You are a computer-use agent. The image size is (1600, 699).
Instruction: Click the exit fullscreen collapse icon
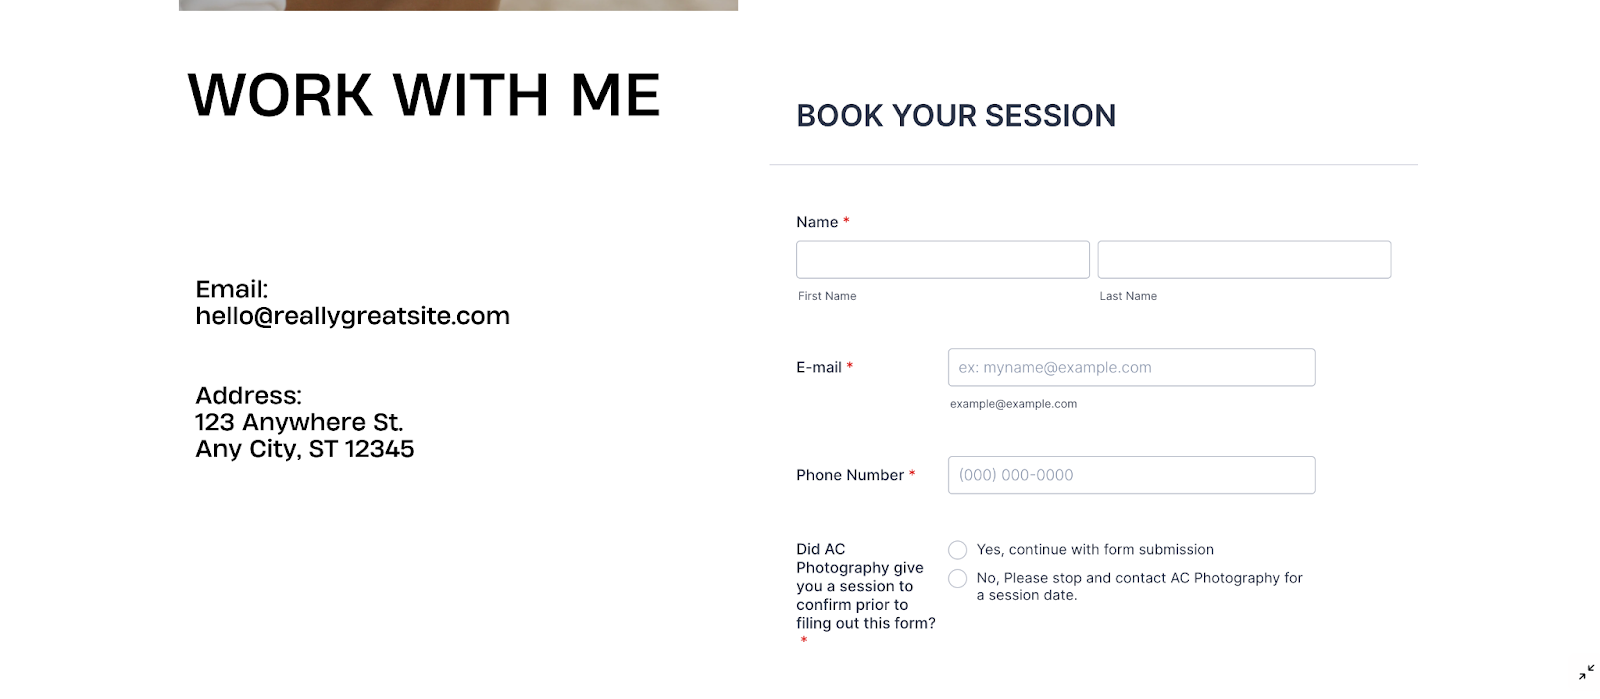tap(1586, 672)
